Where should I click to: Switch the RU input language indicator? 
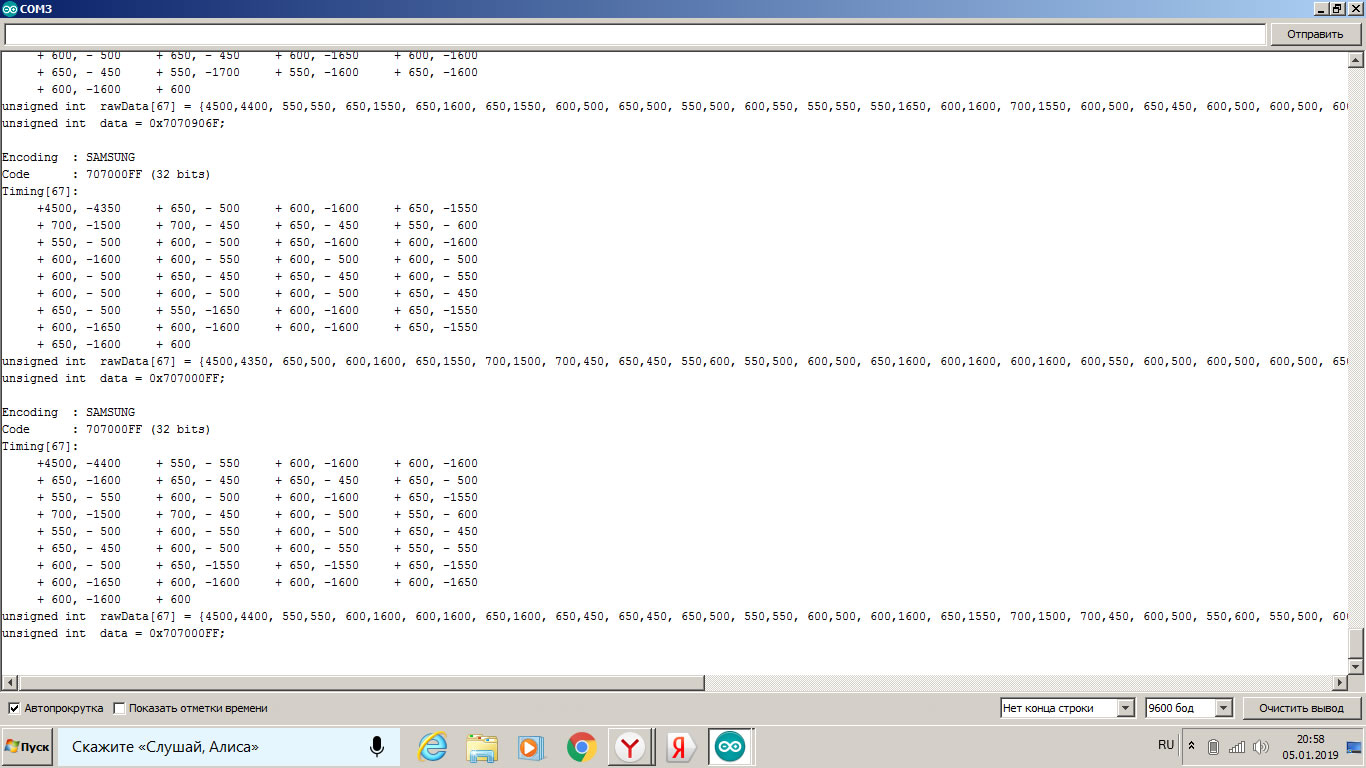[x=1166, y=745]
